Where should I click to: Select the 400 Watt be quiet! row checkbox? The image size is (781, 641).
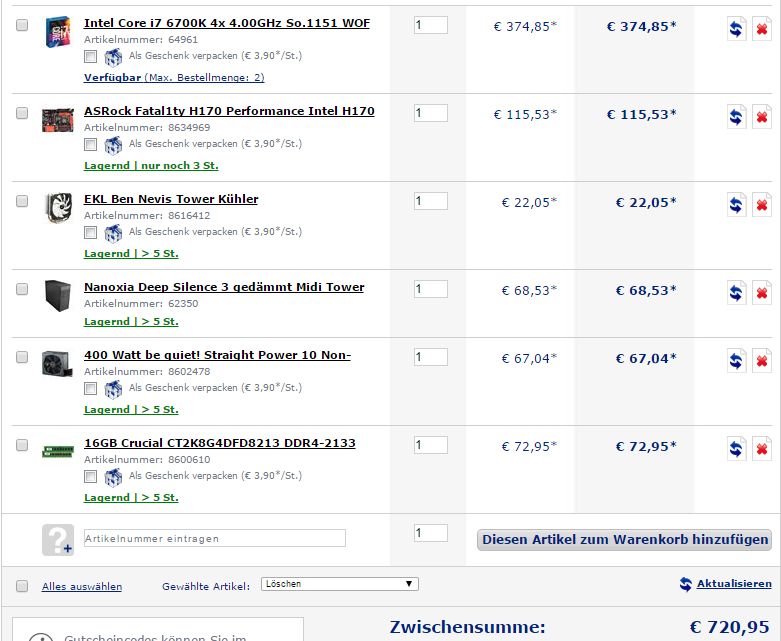(22, 357)
